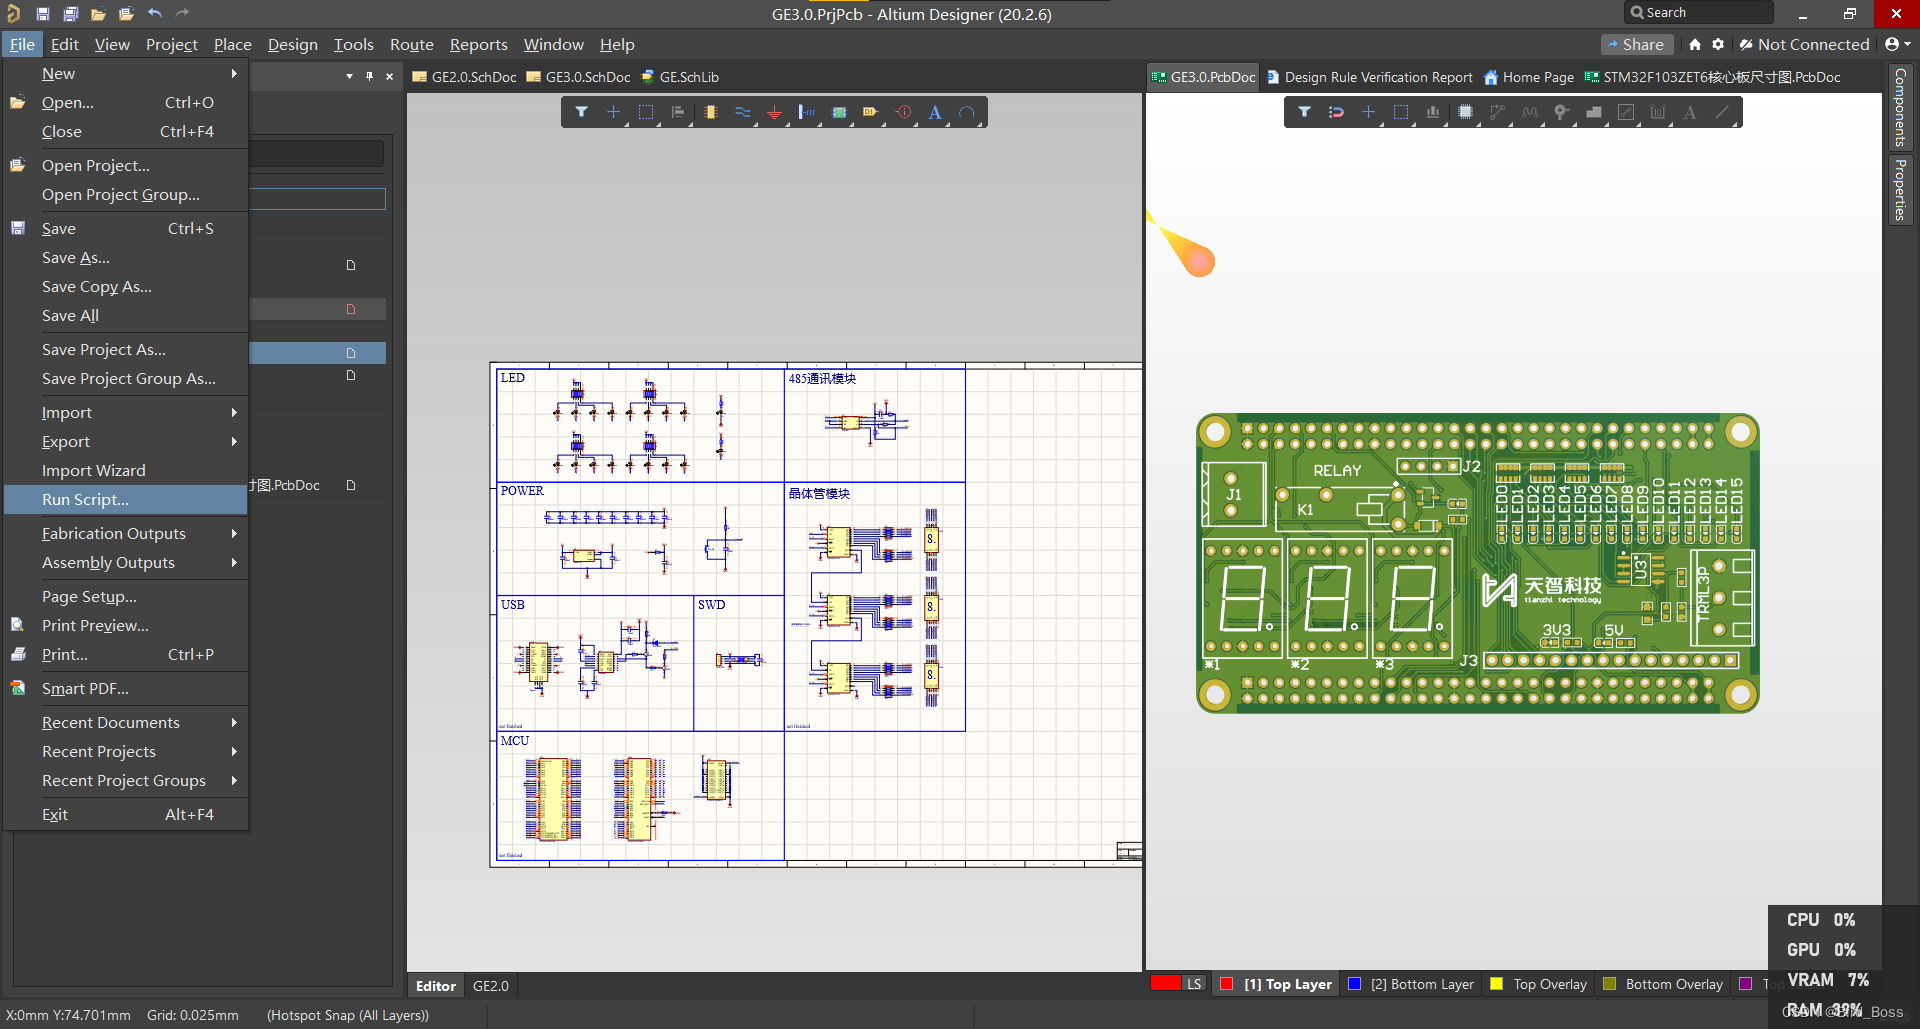Open the Reports menu

pyautogui.click(x=478, y=44)
